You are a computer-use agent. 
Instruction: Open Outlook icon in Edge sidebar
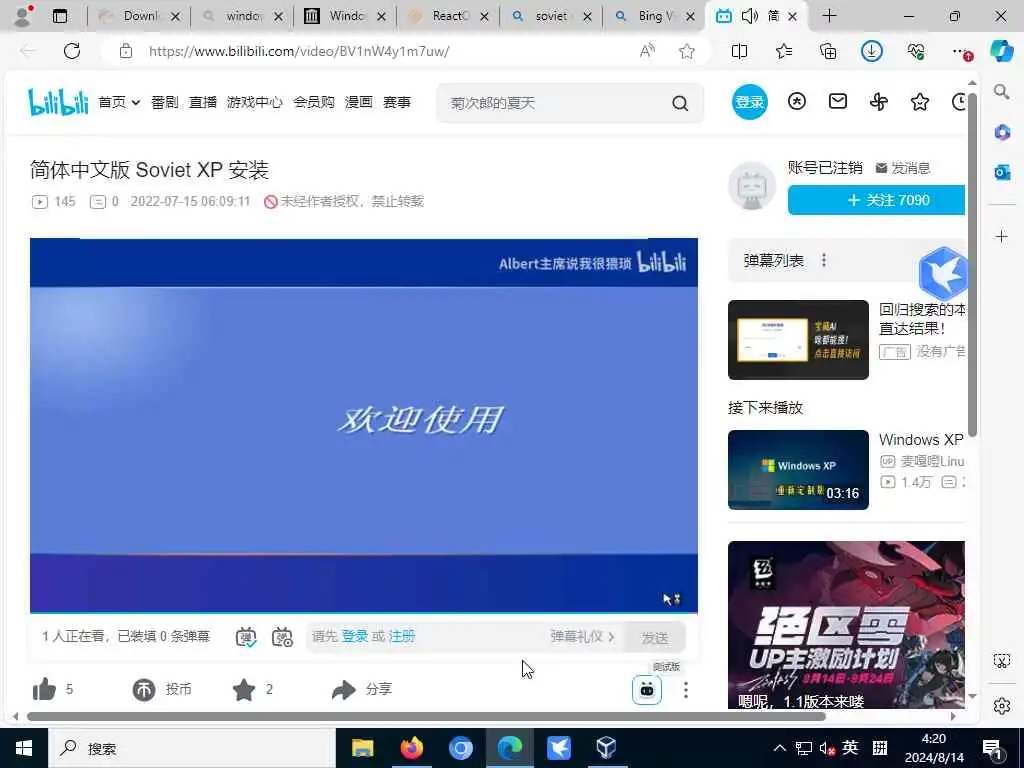tap(1002, 172)
